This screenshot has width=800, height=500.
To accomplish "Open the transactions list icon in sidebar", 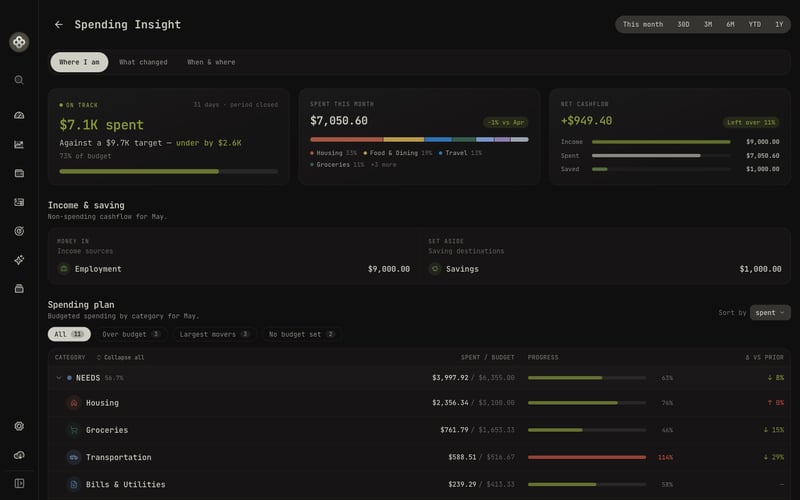I will (x=19, y=202).
